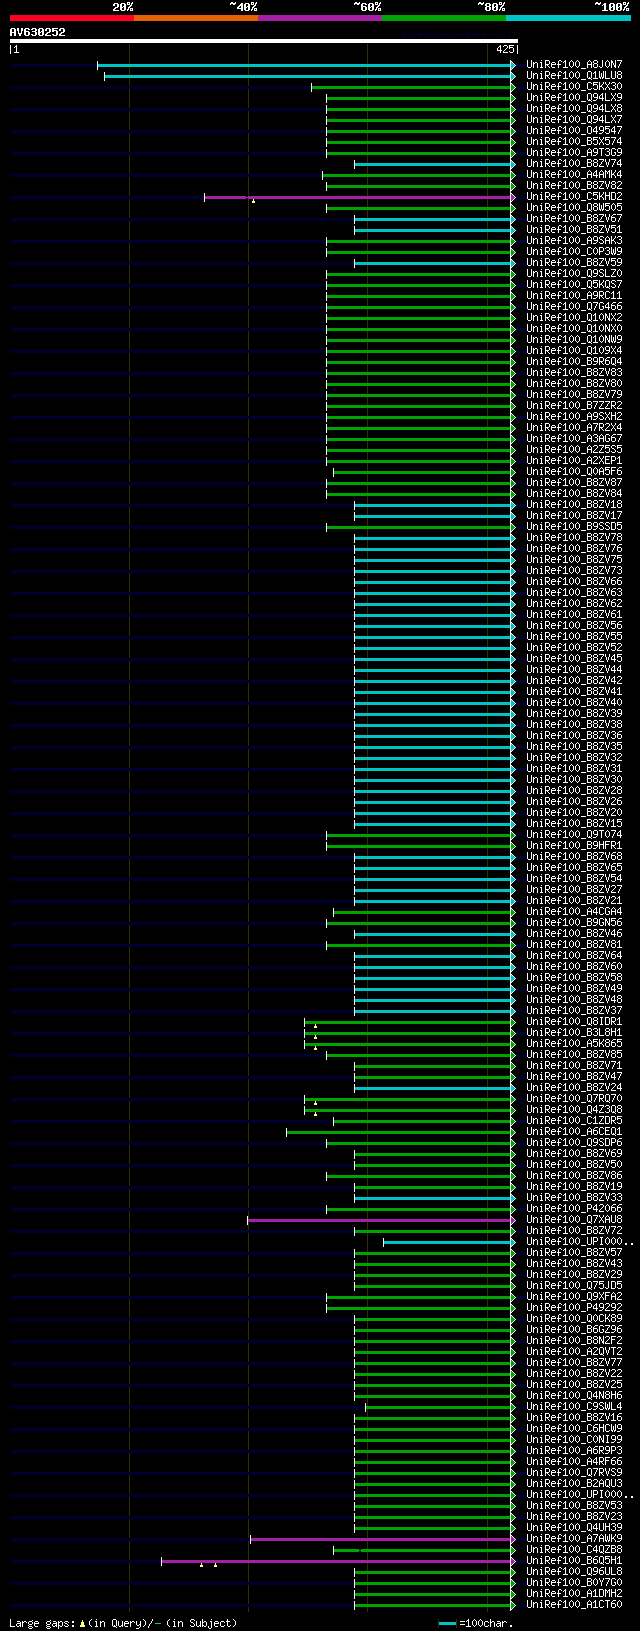Select the UniRef100_B3L8H1 label
640x1631 pixels.
pos(574,1033)
